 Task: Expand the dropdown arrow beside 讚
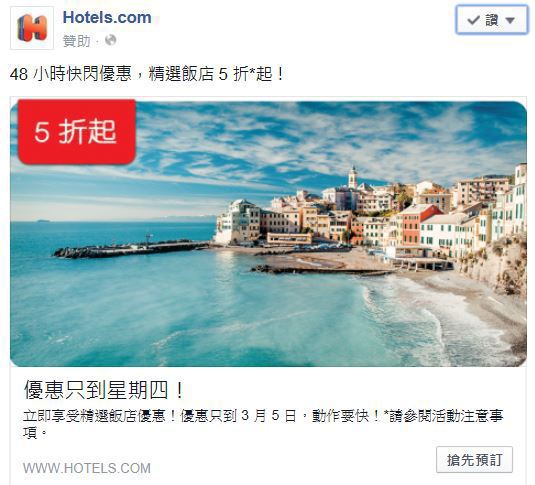coord(510,20)
